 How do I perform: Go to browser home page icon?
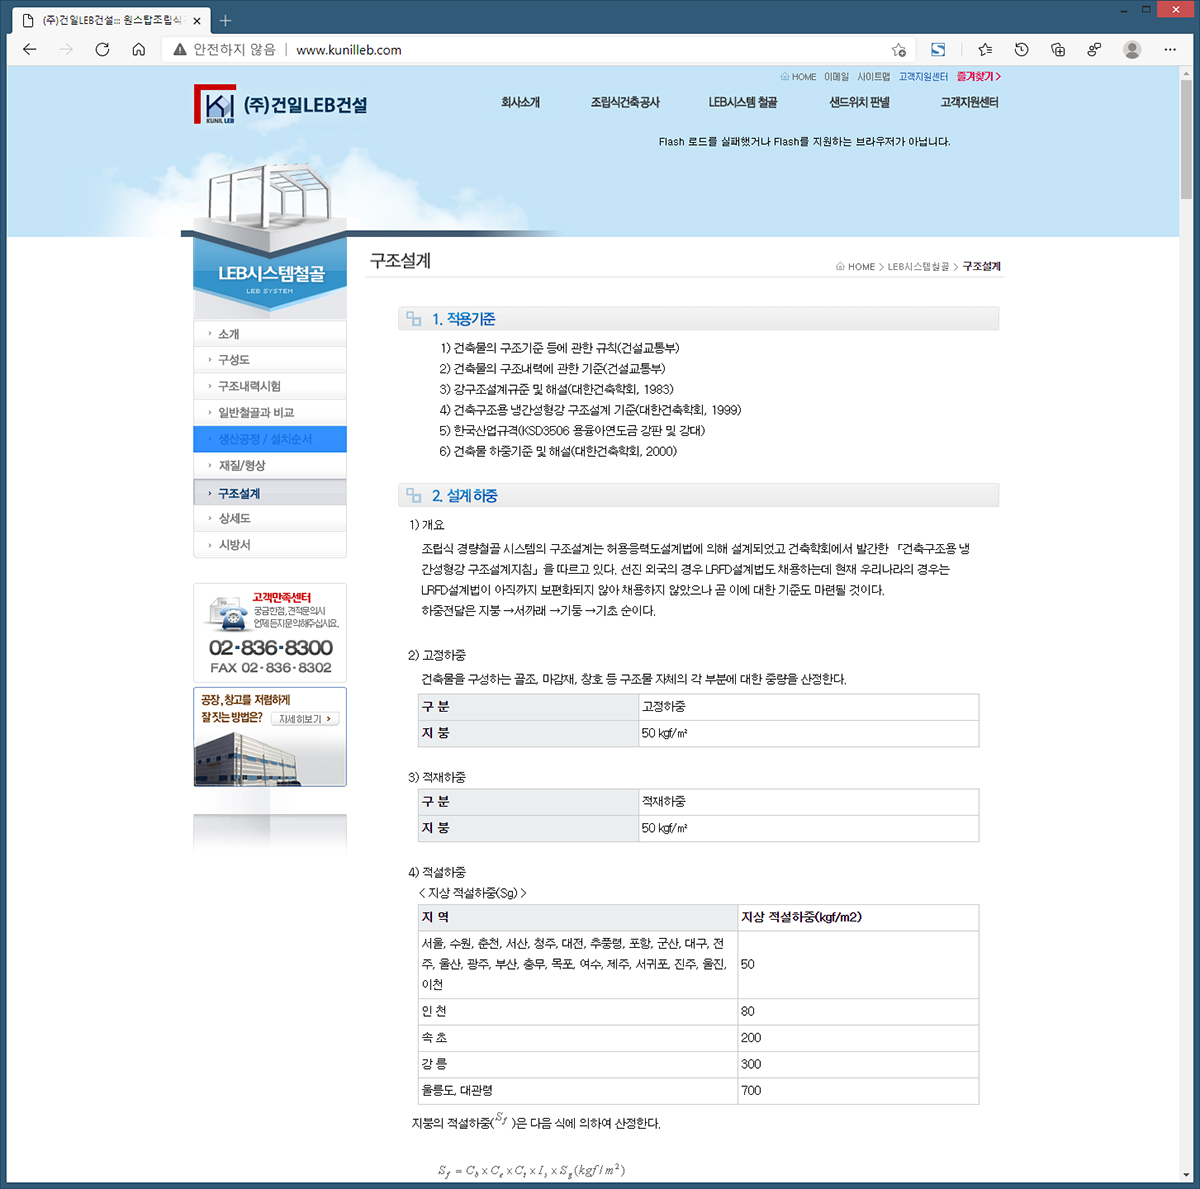pos(139,50)
